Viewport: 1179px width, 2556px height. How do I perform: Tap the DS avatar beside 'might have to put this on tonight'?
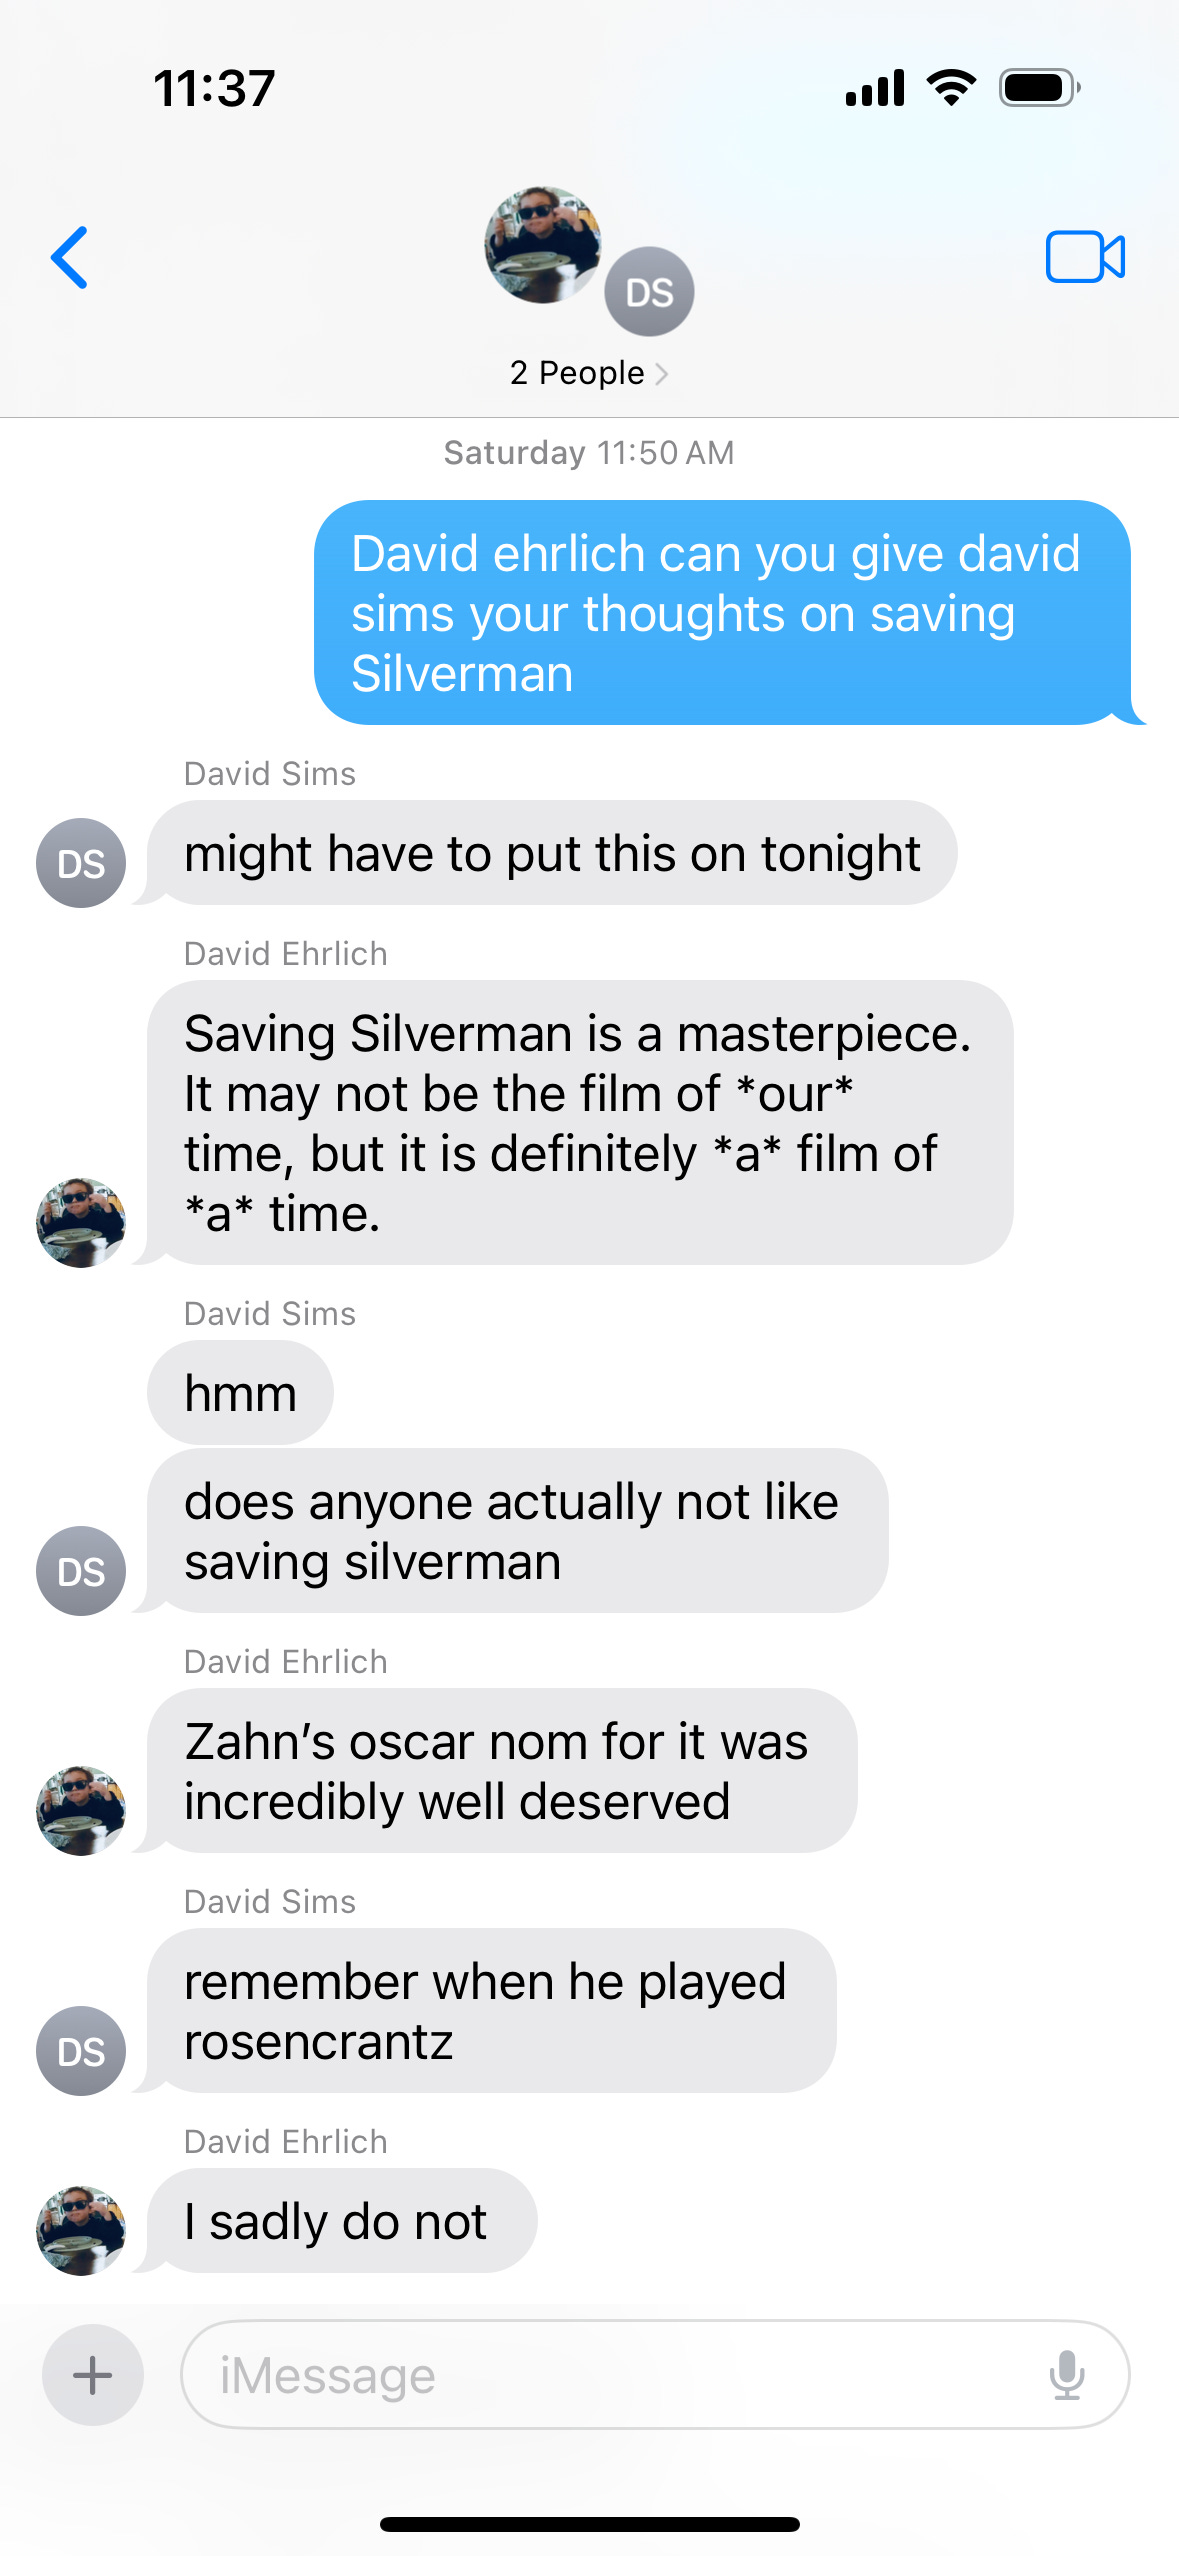[x=81, y=863]
